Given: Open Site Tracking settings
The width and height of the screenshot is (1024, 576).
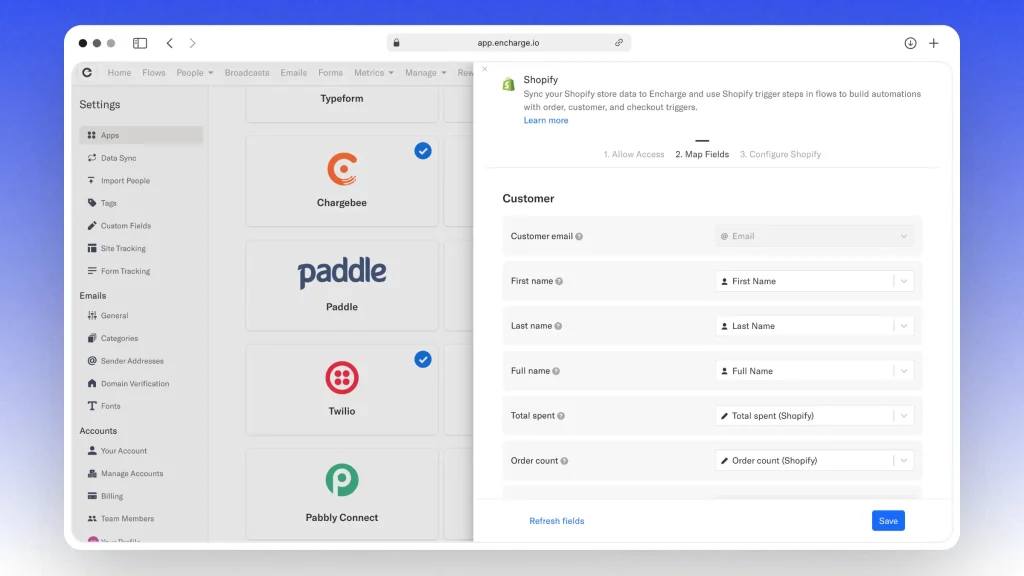Looking at the screenshot, I should click(92, 248).
